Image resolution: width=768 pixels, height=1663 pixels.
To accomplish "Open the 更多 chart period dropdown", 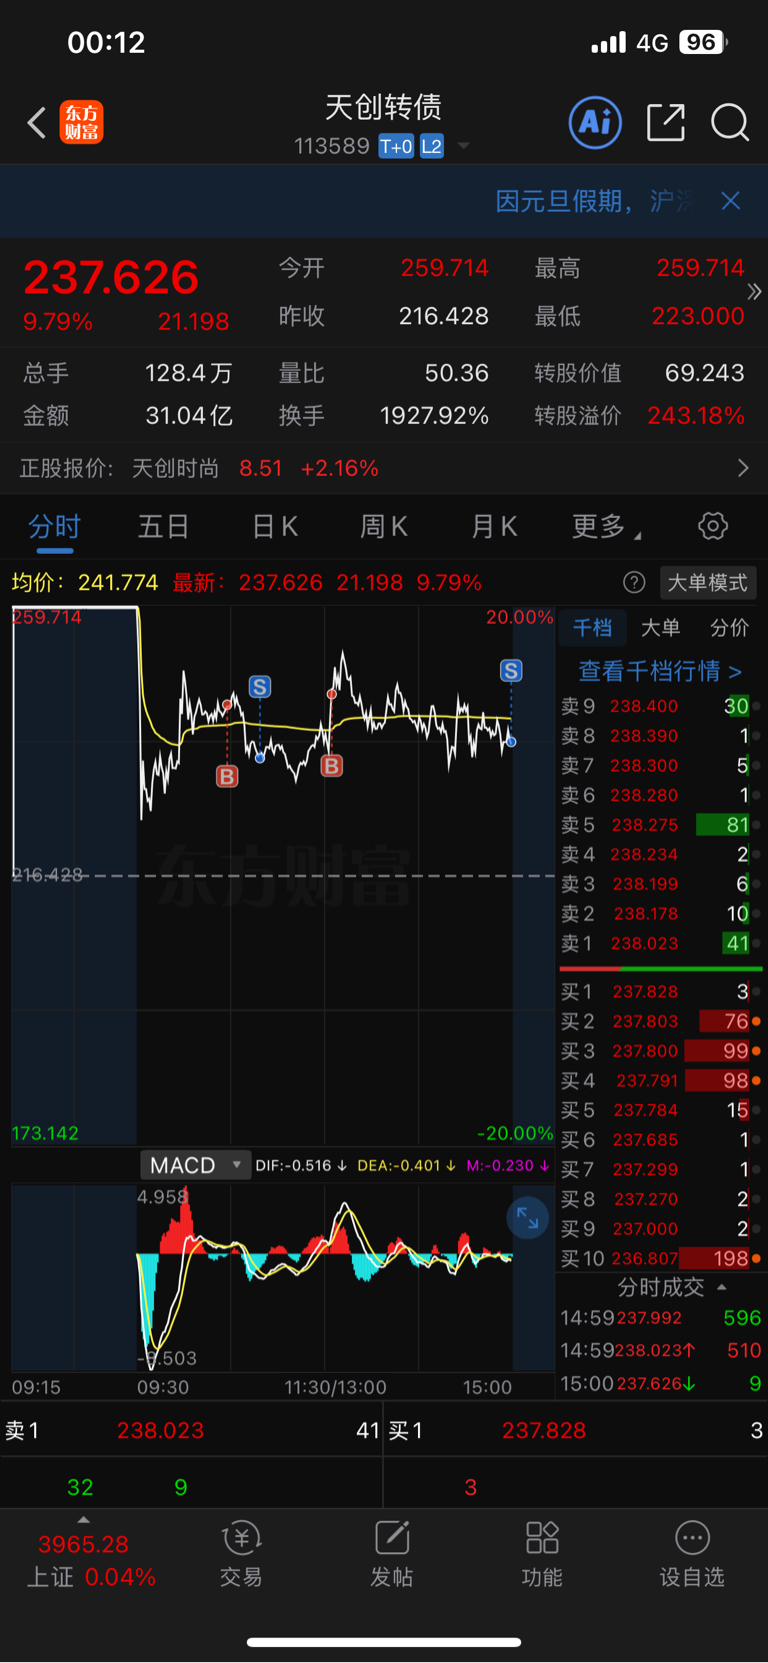I will pyautogui.click(x=606, y=526).
